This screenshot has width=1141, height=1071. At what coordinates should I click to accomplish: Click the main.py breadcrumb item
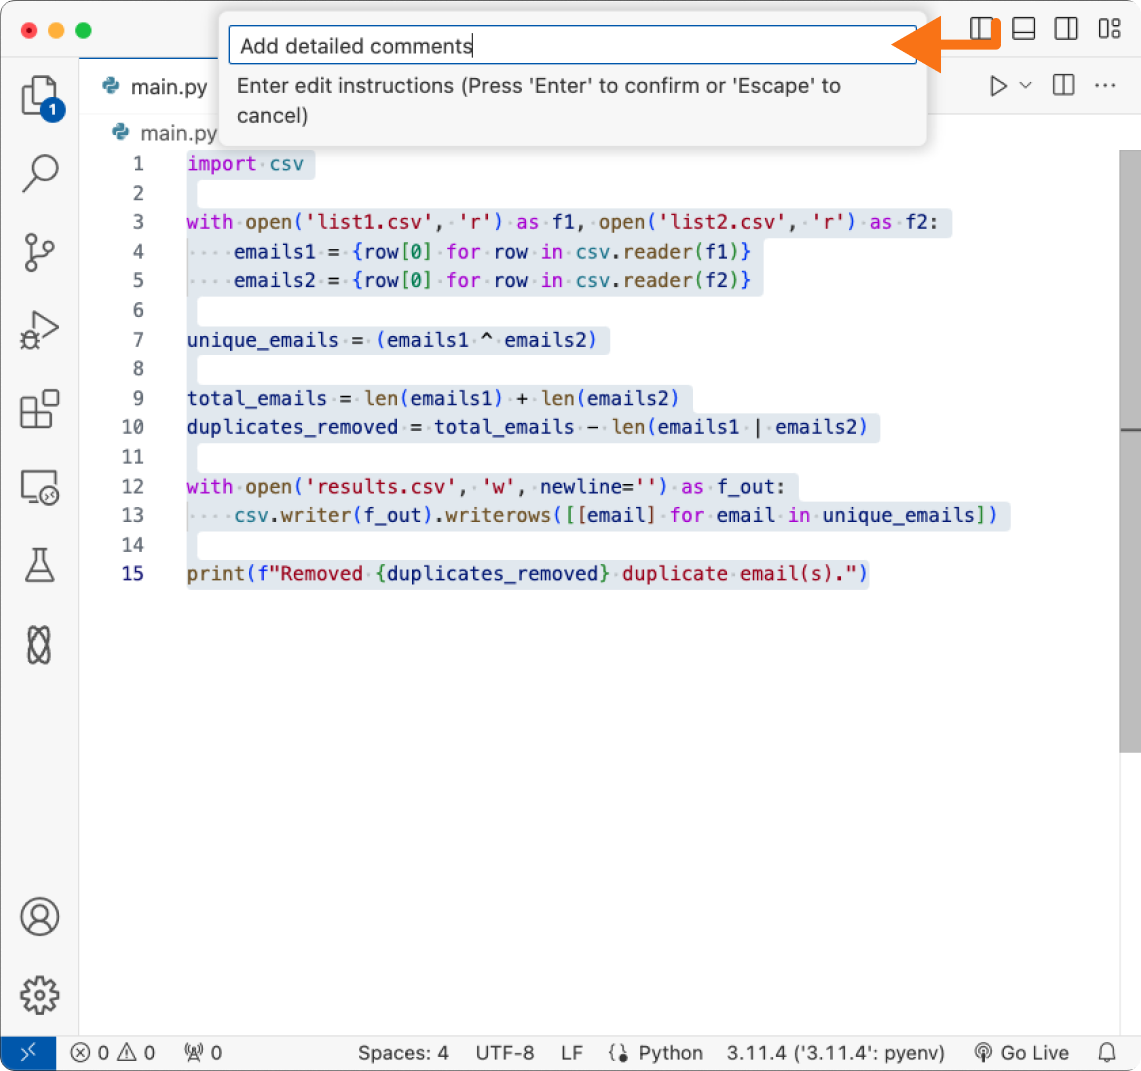tap(164, 133)
